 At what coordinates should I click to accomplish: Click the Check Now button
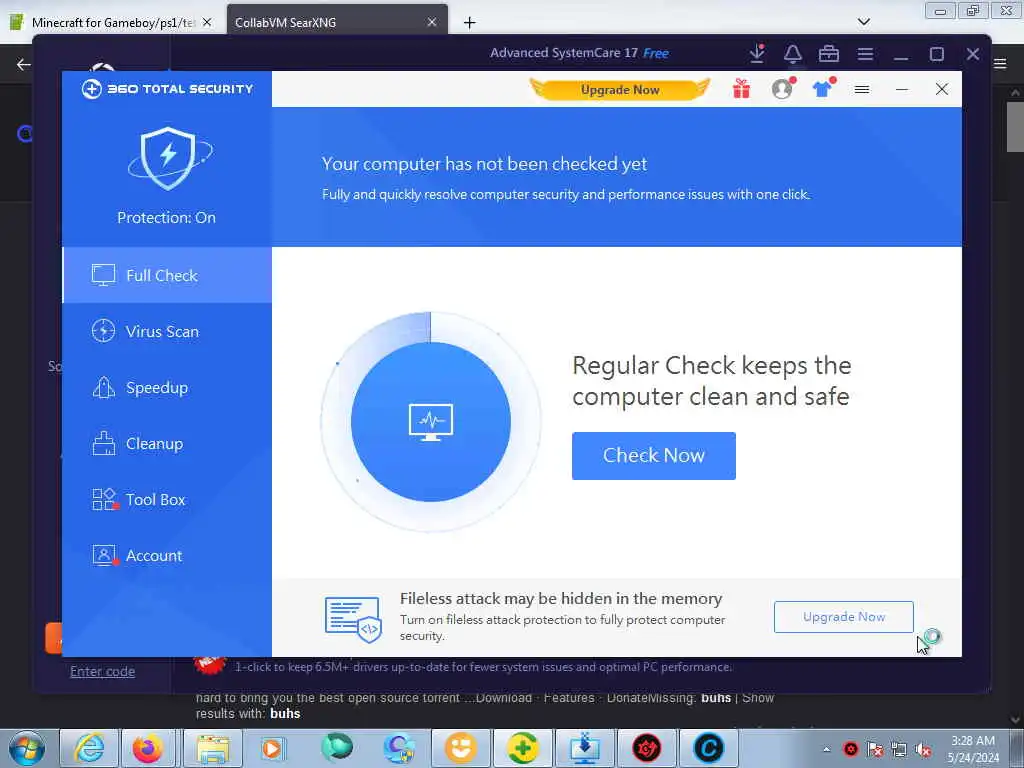654,456
